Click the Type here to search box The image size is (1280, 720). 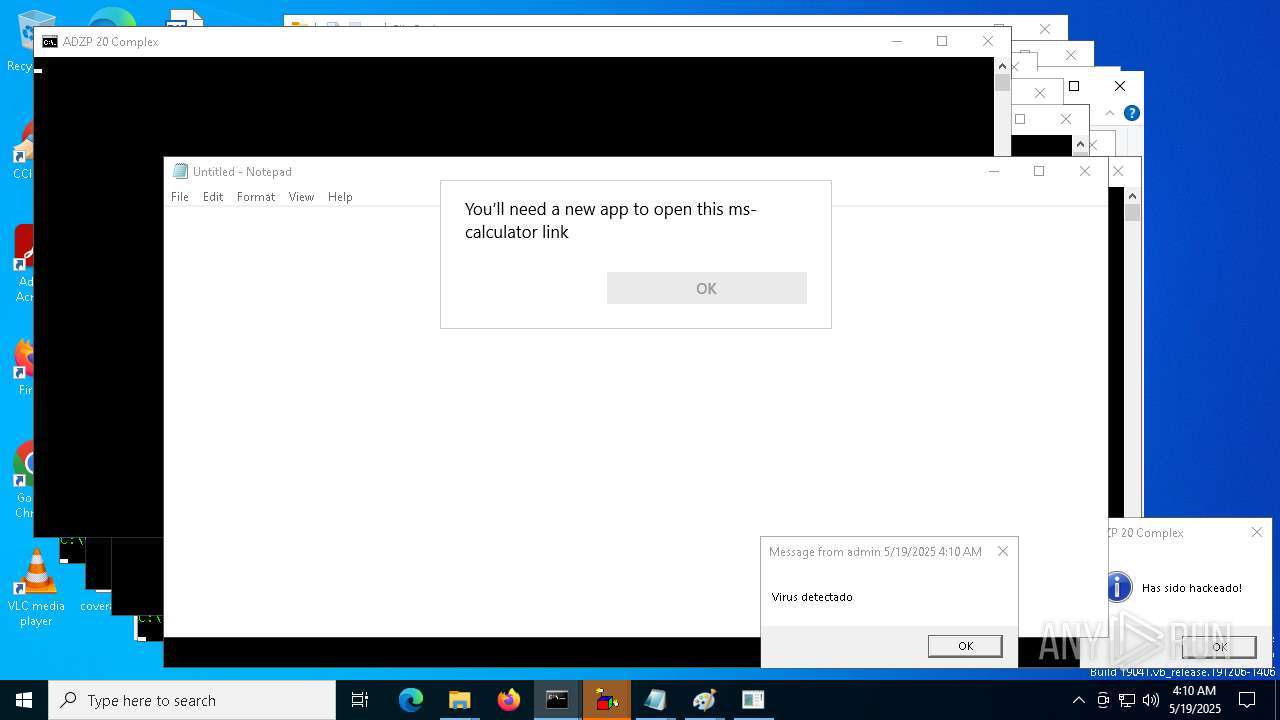192,700
